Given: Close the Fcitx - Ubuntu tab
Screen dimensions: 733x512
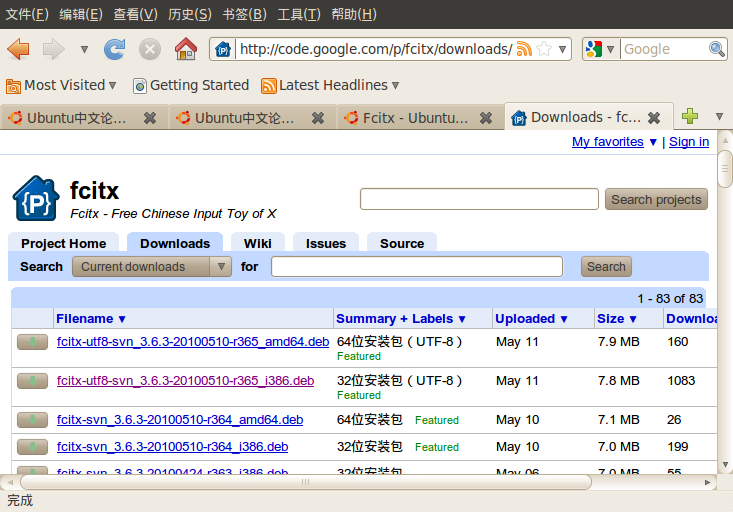Looking at the screenshot, I should (x=486, y=118).
